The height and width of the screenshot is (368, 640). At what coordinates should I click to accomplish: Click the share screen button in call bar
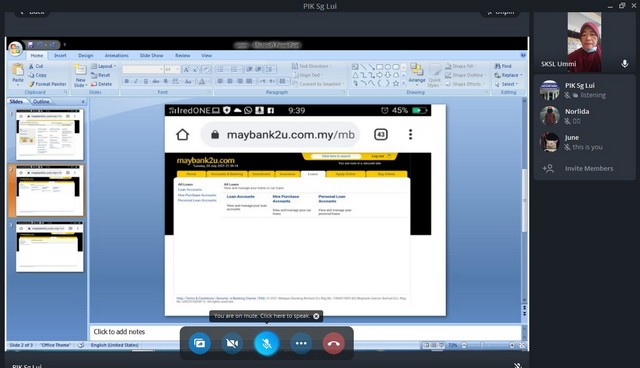pos(200,343)
